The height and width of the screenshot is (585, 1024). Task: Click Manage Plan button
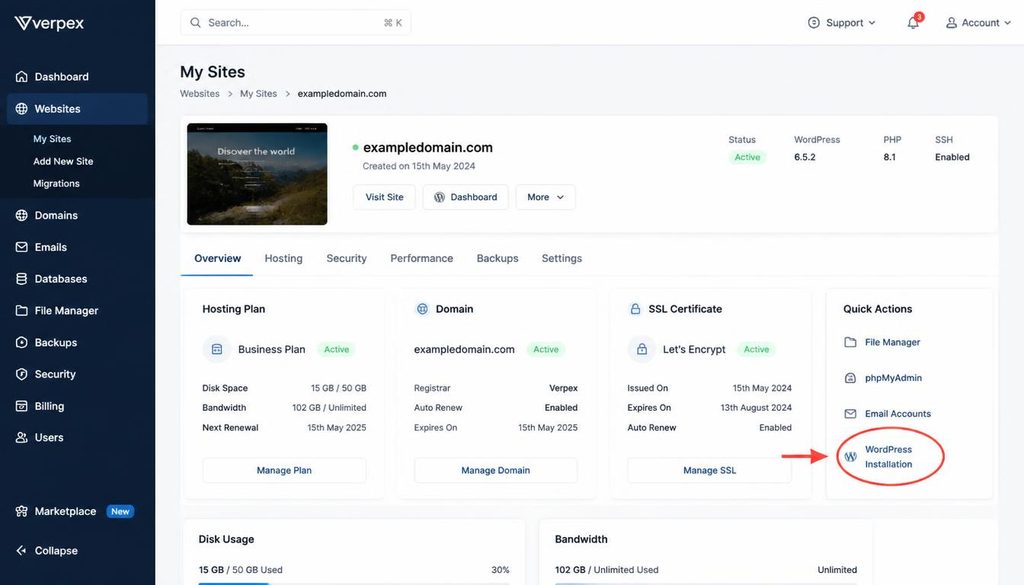click(284, 470)
